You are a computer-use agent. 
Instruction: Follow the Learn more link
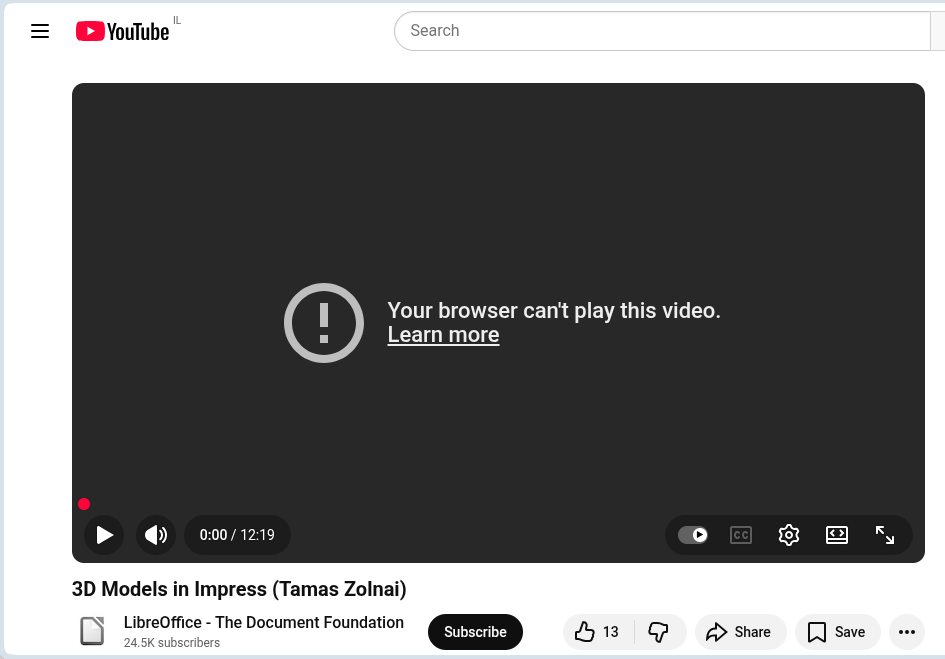pyautogui.click(x=444, y=335)
